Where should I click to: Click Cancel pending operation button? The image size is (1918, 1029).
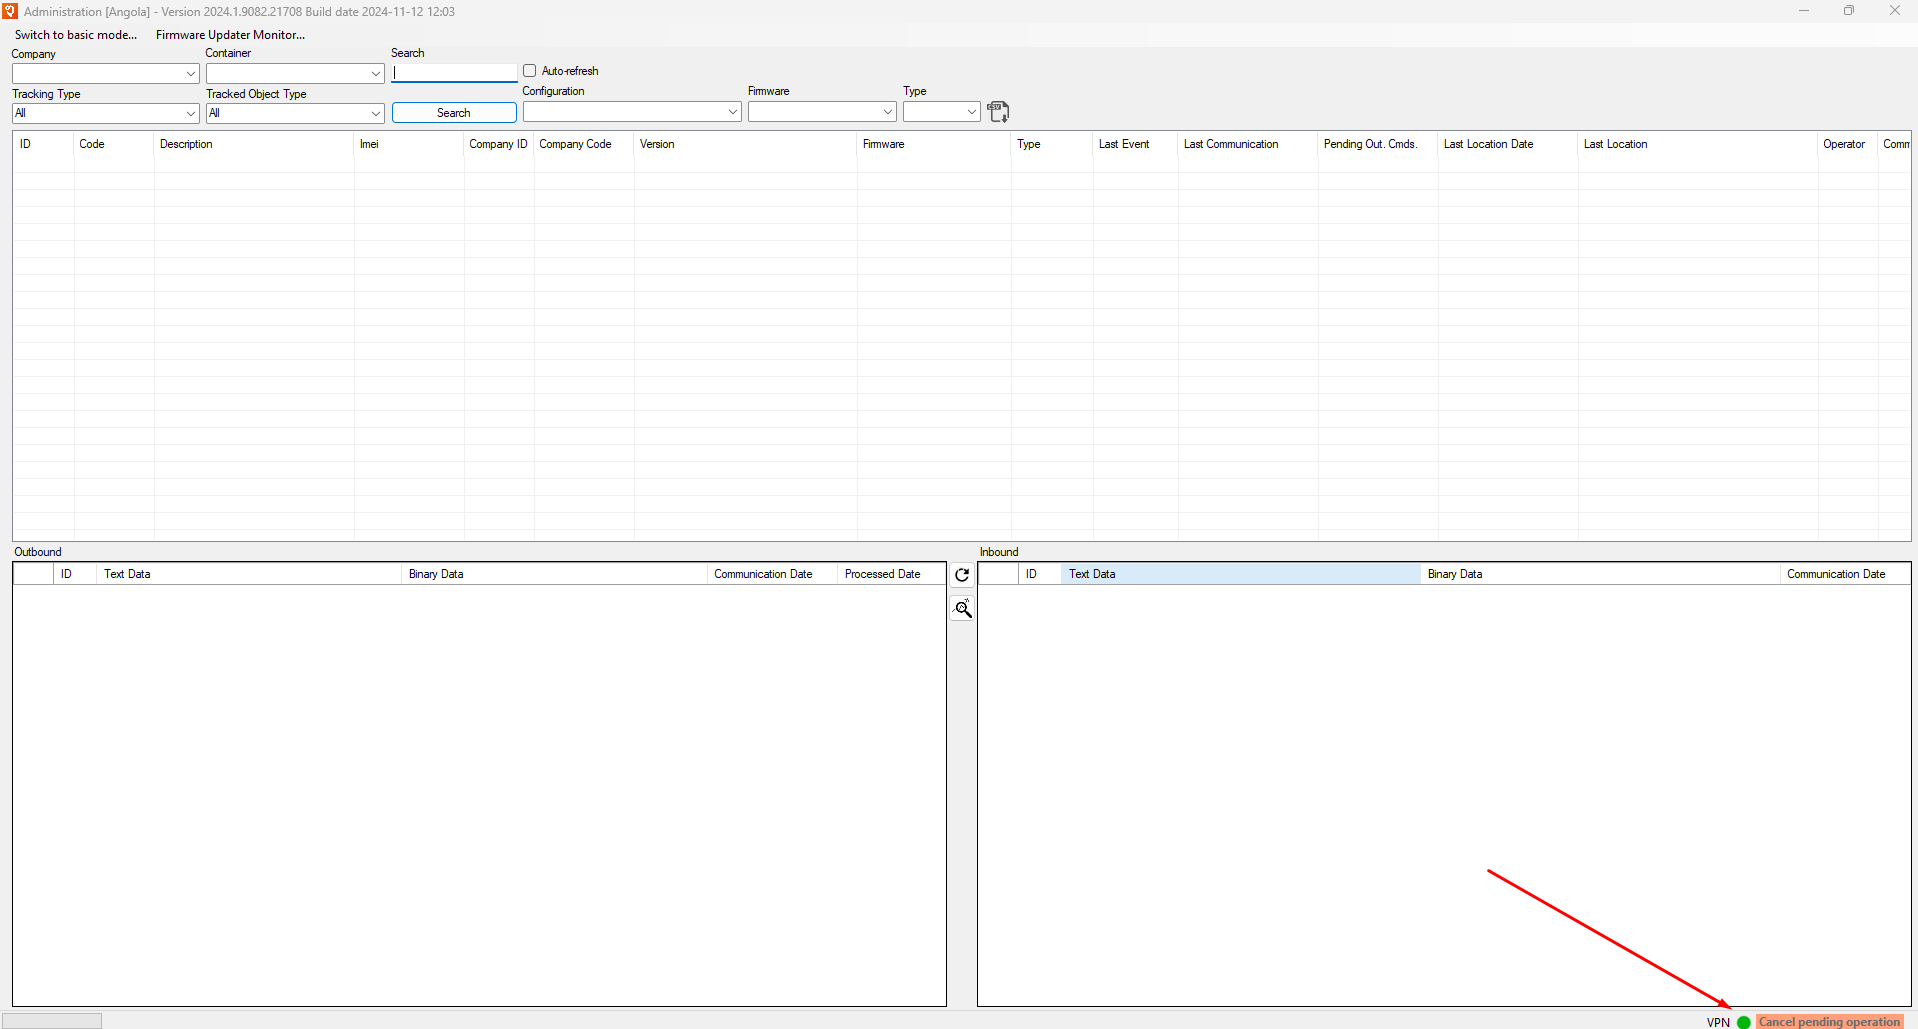1829,1022
